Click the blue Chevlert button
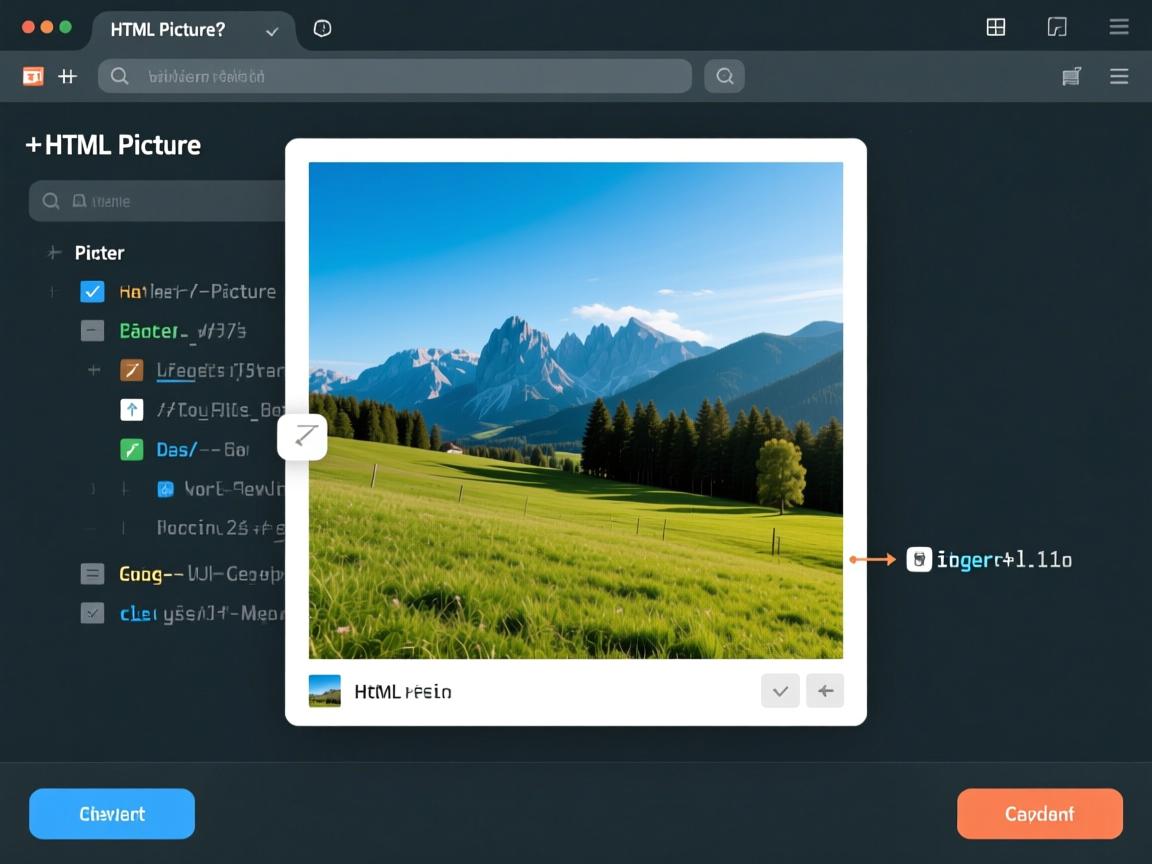Image resolution: width=1152 pixels, height=864 pixels. pyautogui.click(x=112, y=814)
